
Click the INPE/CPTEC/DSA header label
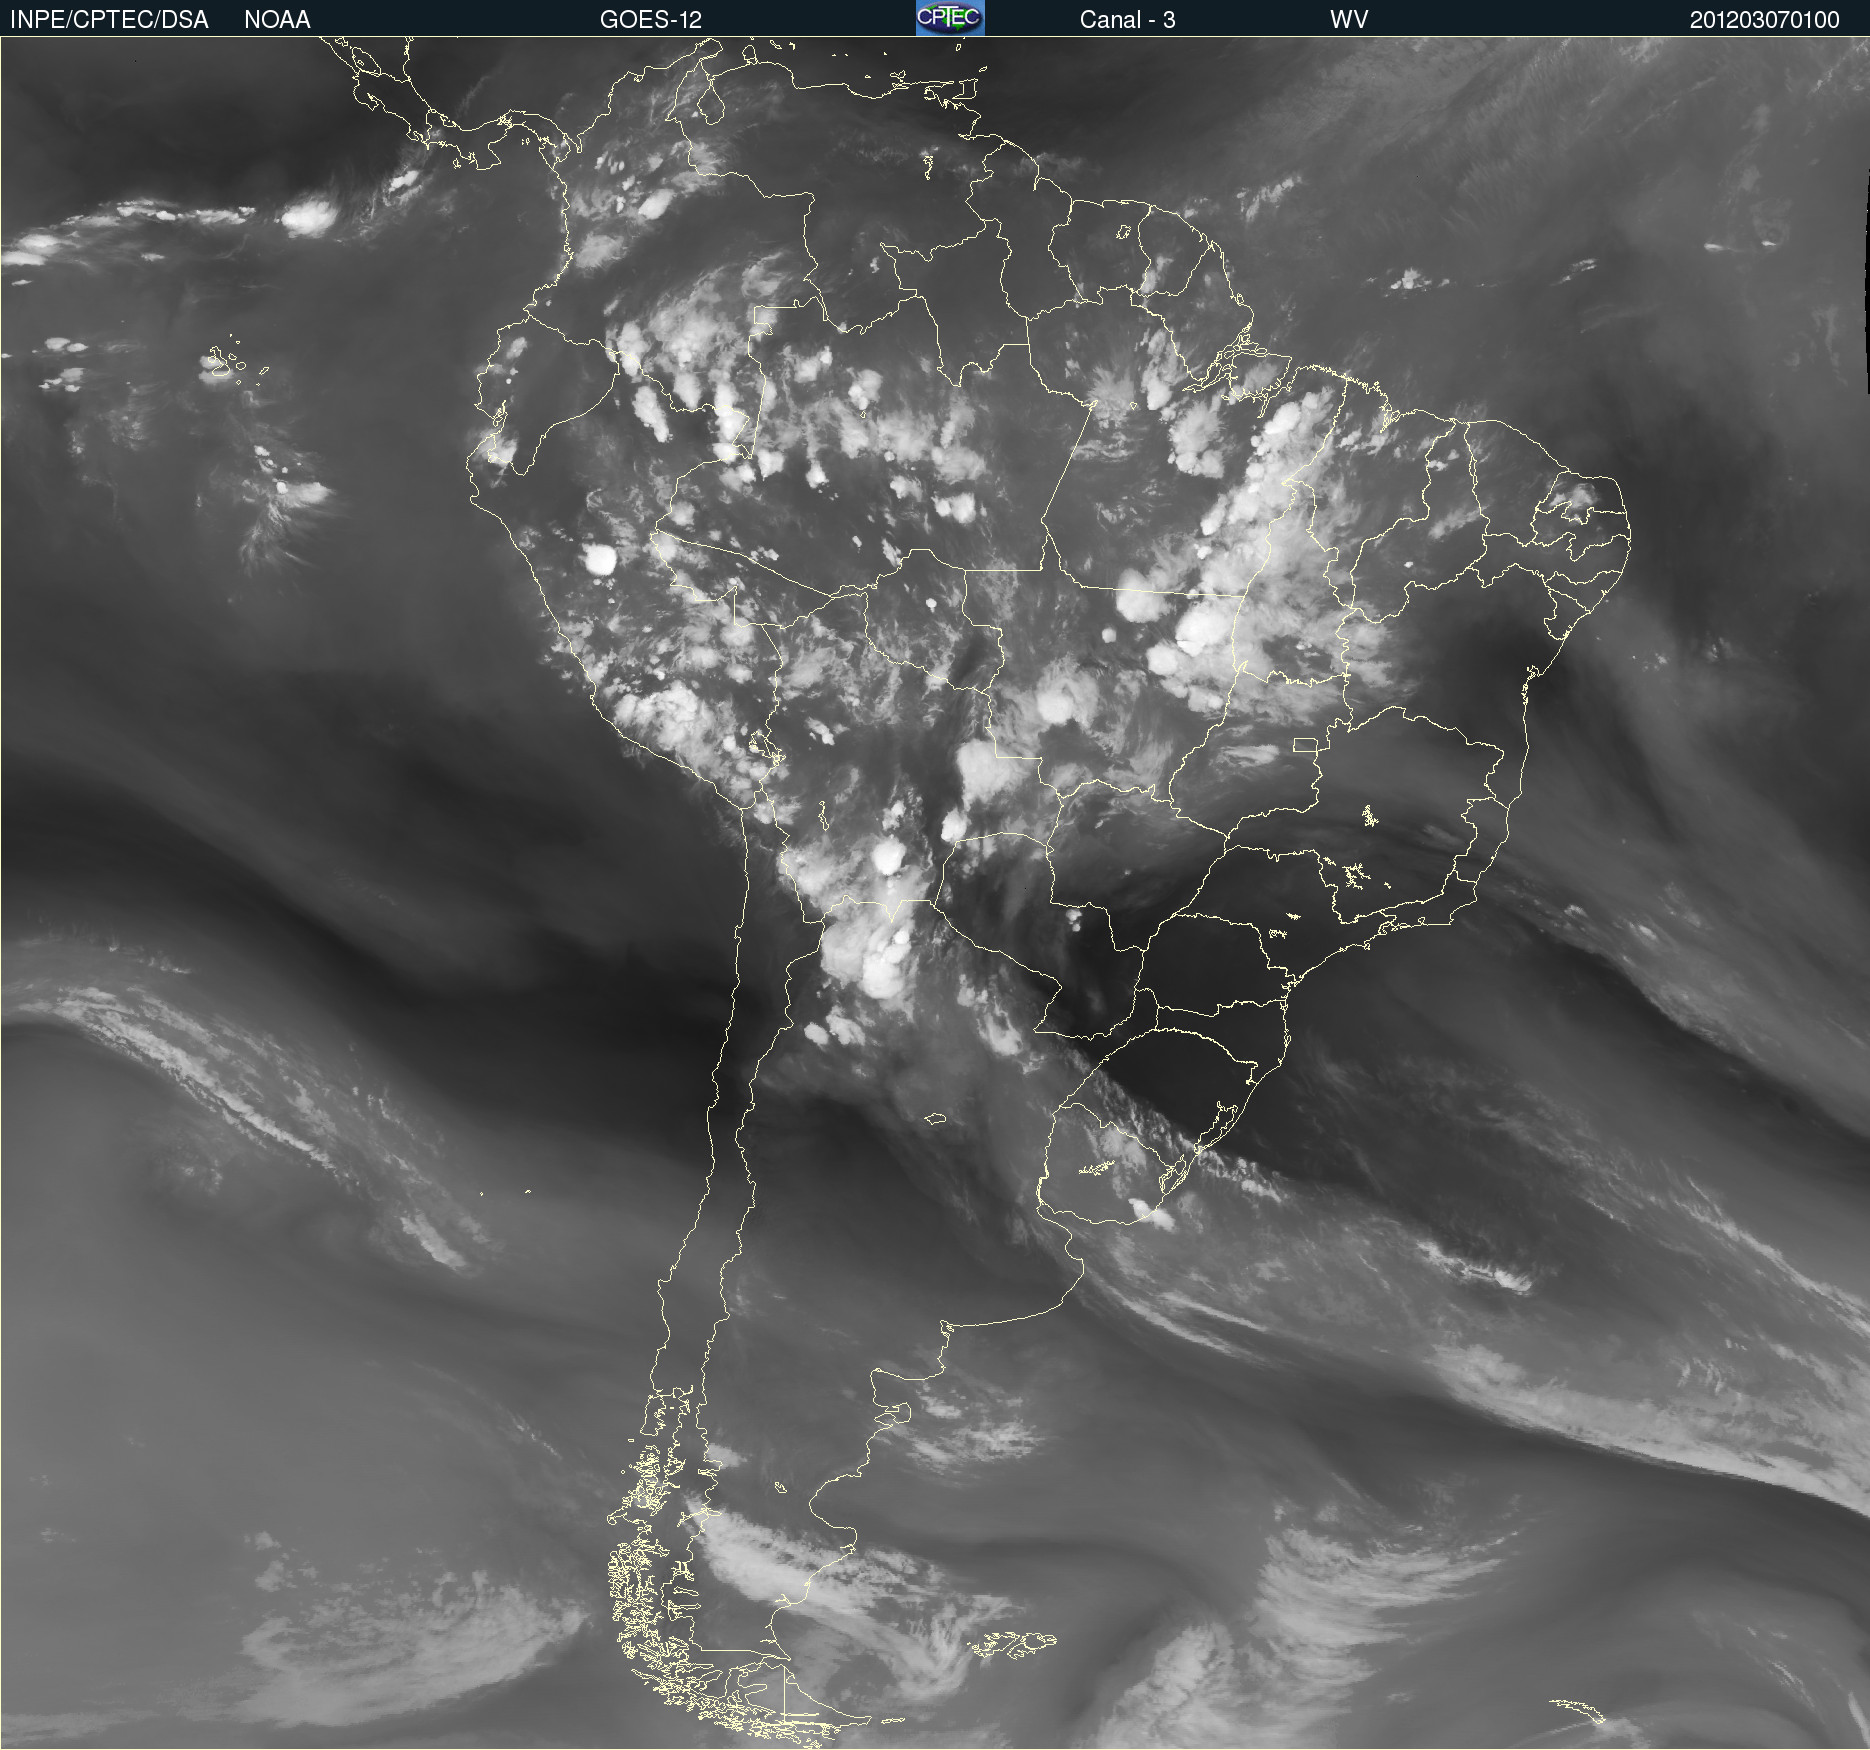[109, 19]
